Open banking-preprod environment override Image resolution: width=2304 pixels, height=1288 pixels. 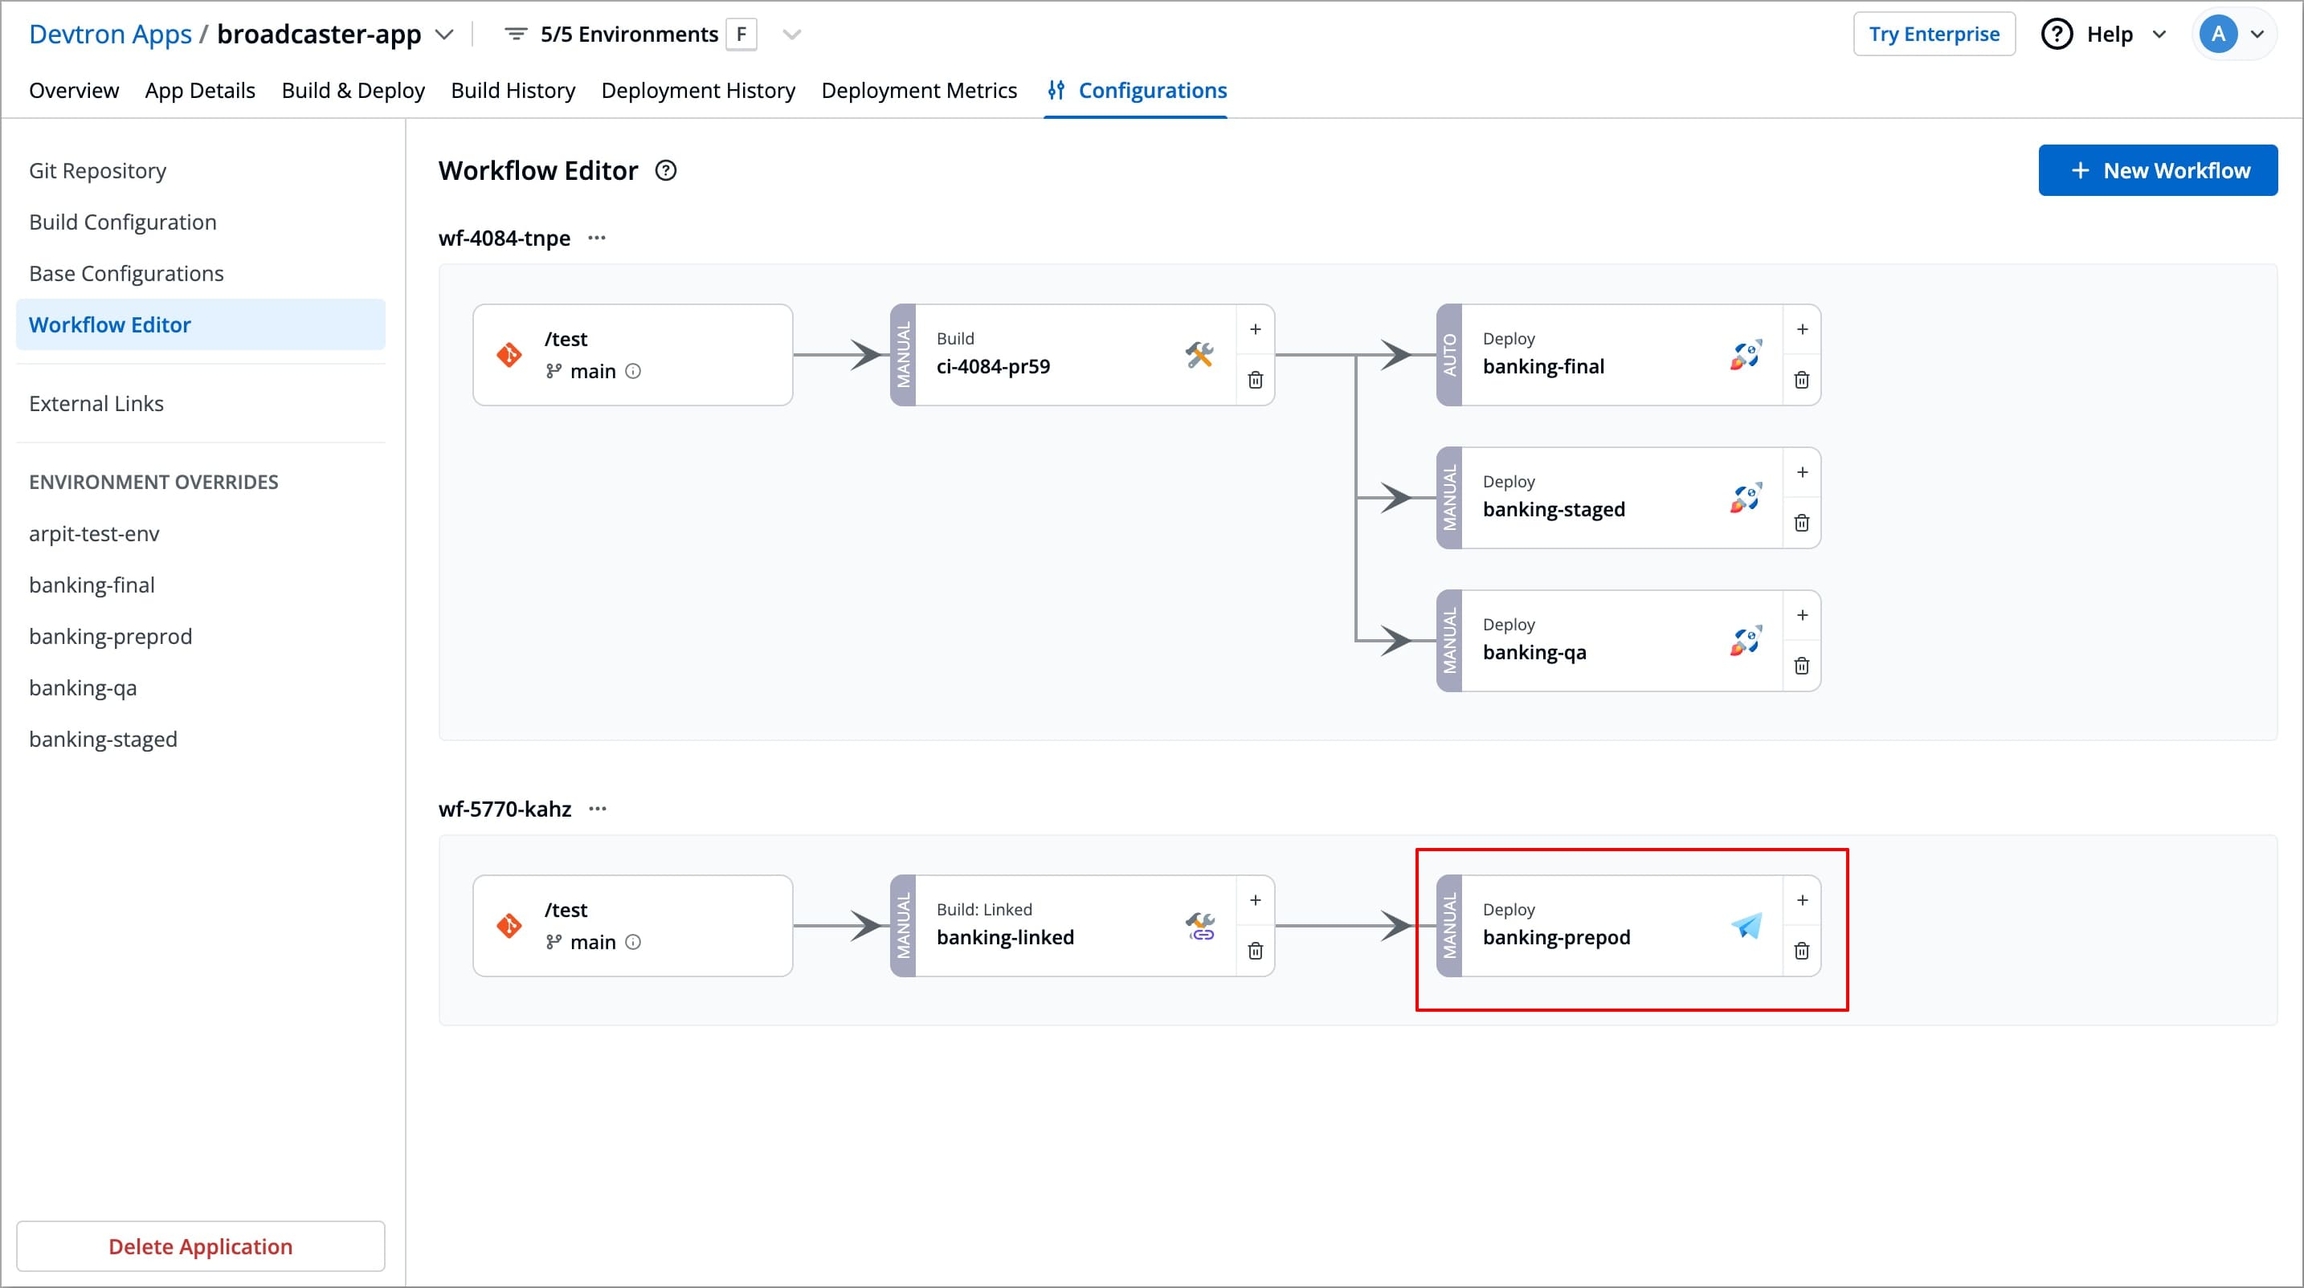(110, 636)
